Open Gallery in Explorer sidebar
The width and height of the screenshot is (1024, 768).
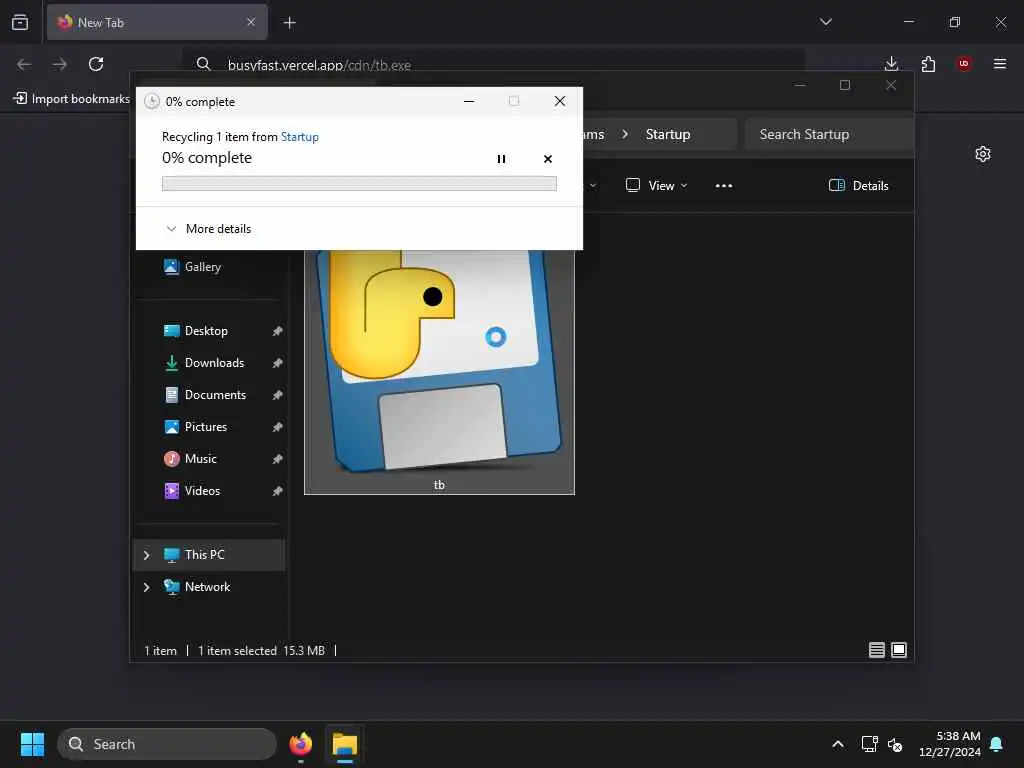click(193, 266)
